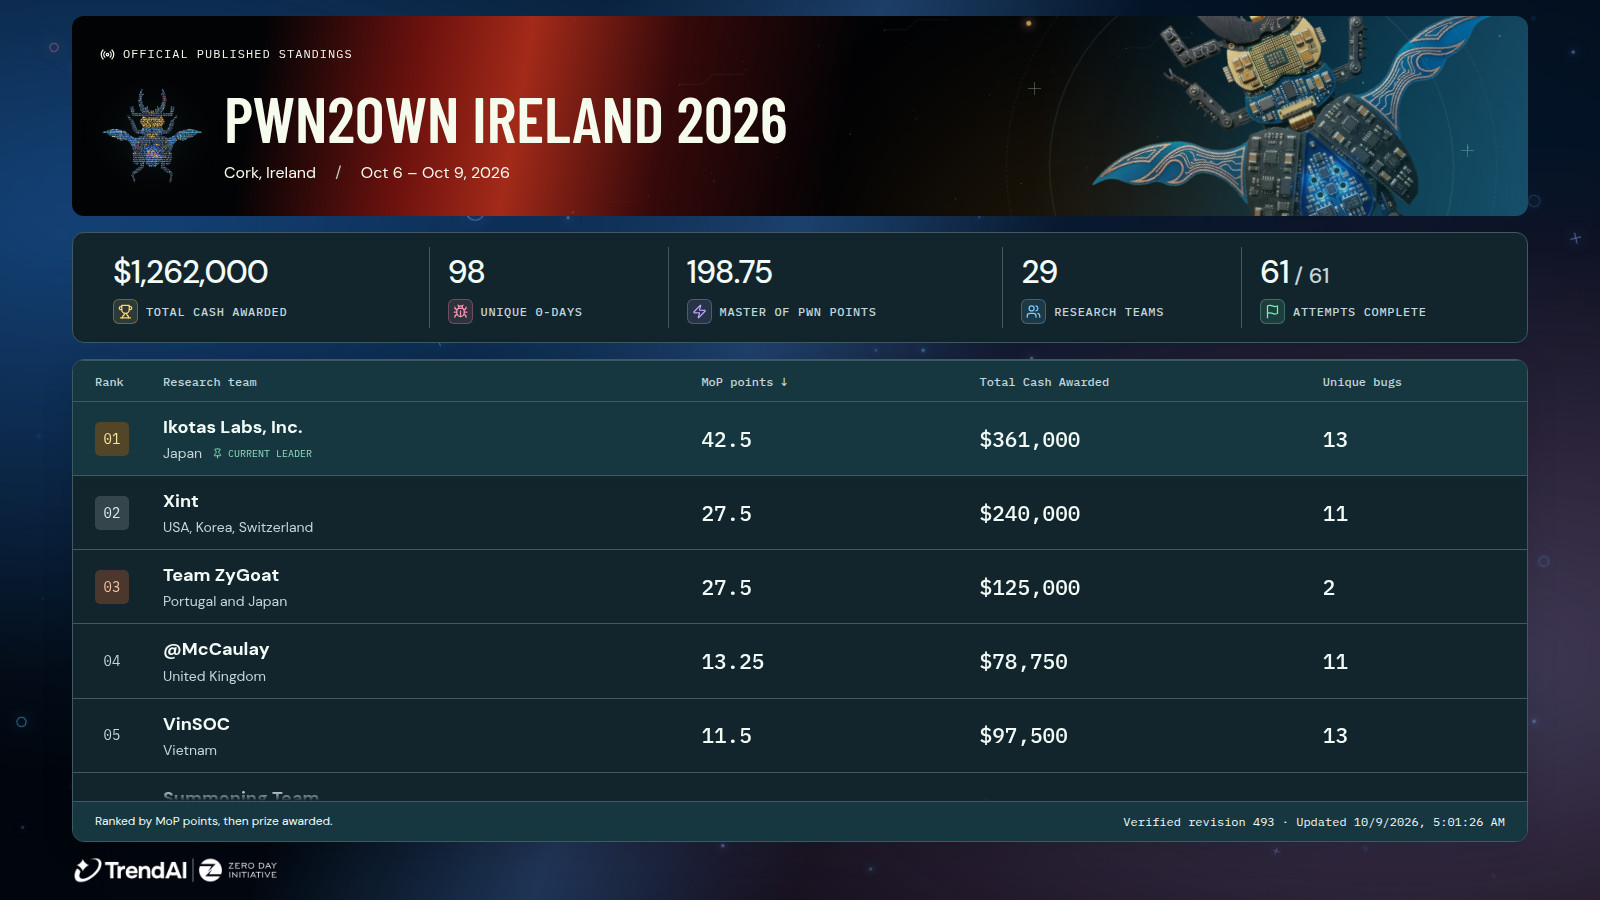Click the people icon beside Research Teams
Image resolution: width=1600 pixels, height=900 pixels.
pyautogui.click(x=1034, y=312)
